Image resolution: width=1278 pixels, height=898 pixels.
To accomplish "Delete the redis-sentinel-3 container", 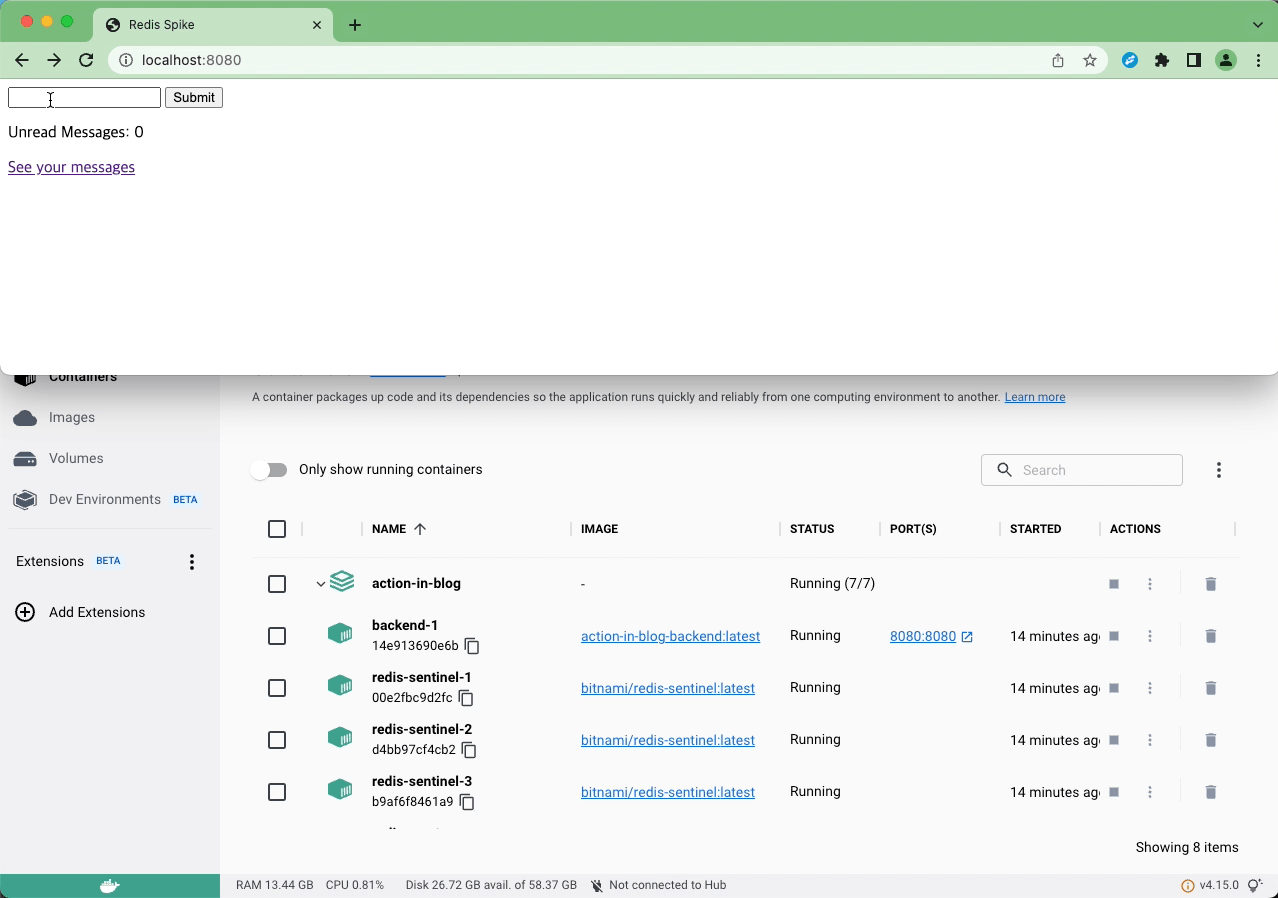I will coord(1211,792).
